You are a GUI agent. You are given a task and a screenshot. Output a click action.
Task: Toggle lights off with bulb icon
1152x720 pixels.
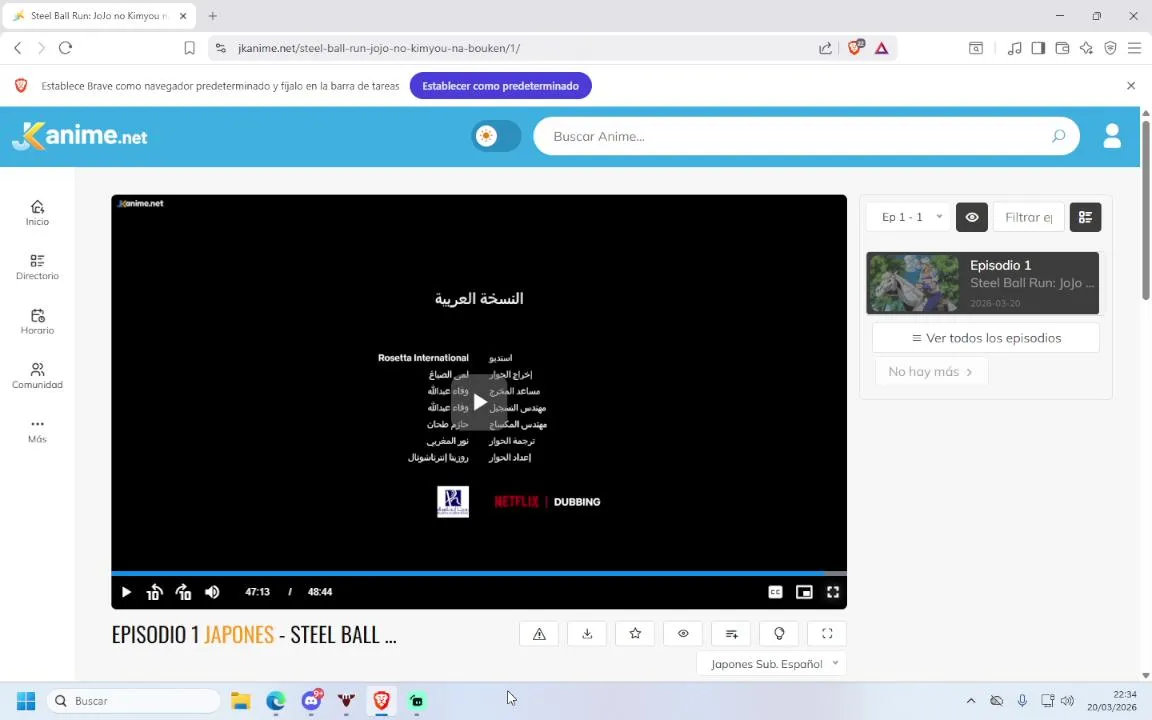(780, 634)
